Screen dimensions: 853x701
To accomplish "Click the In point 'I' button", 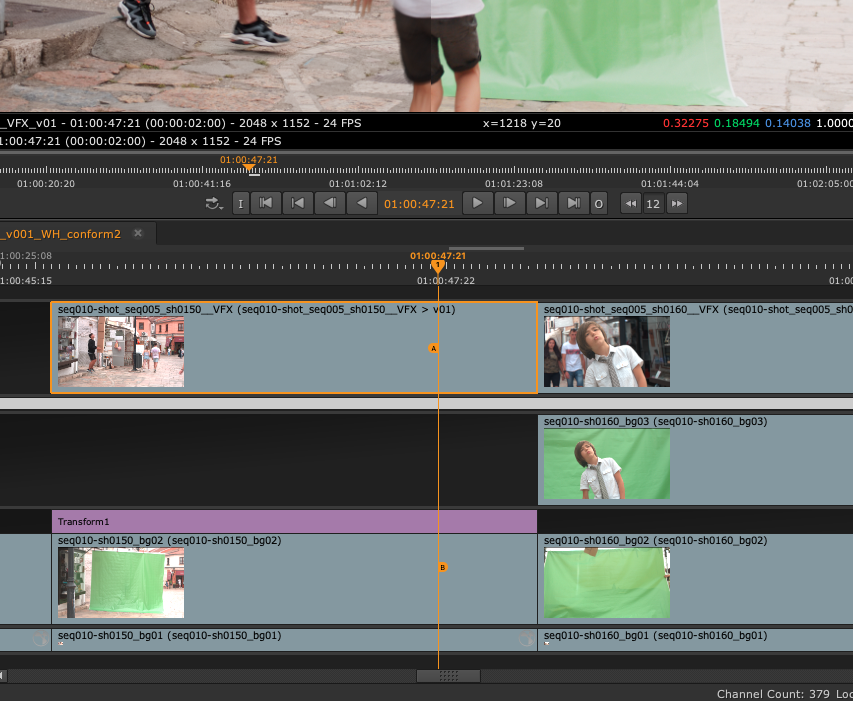I will (x=241, y=203).
